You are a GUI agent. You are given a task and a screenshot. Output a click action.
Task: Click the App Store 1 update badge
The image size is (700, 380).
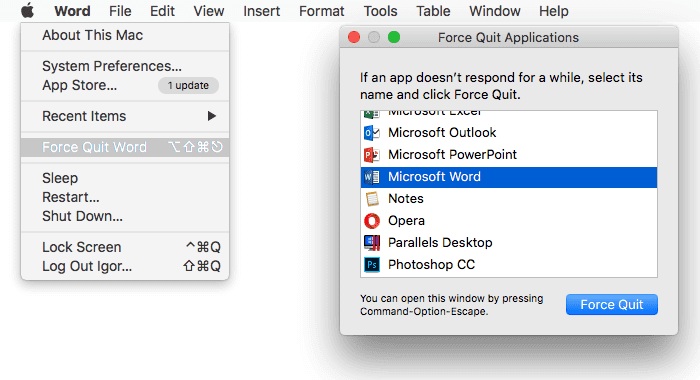[x=188, y=85]
